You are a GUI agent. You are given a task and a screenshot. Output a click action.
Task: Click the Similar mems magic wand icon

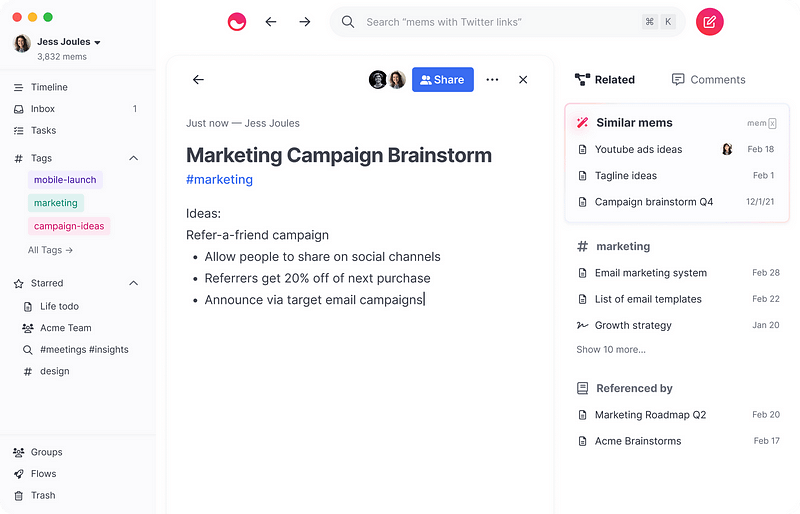pyautogui.click(x=582, y=123)
